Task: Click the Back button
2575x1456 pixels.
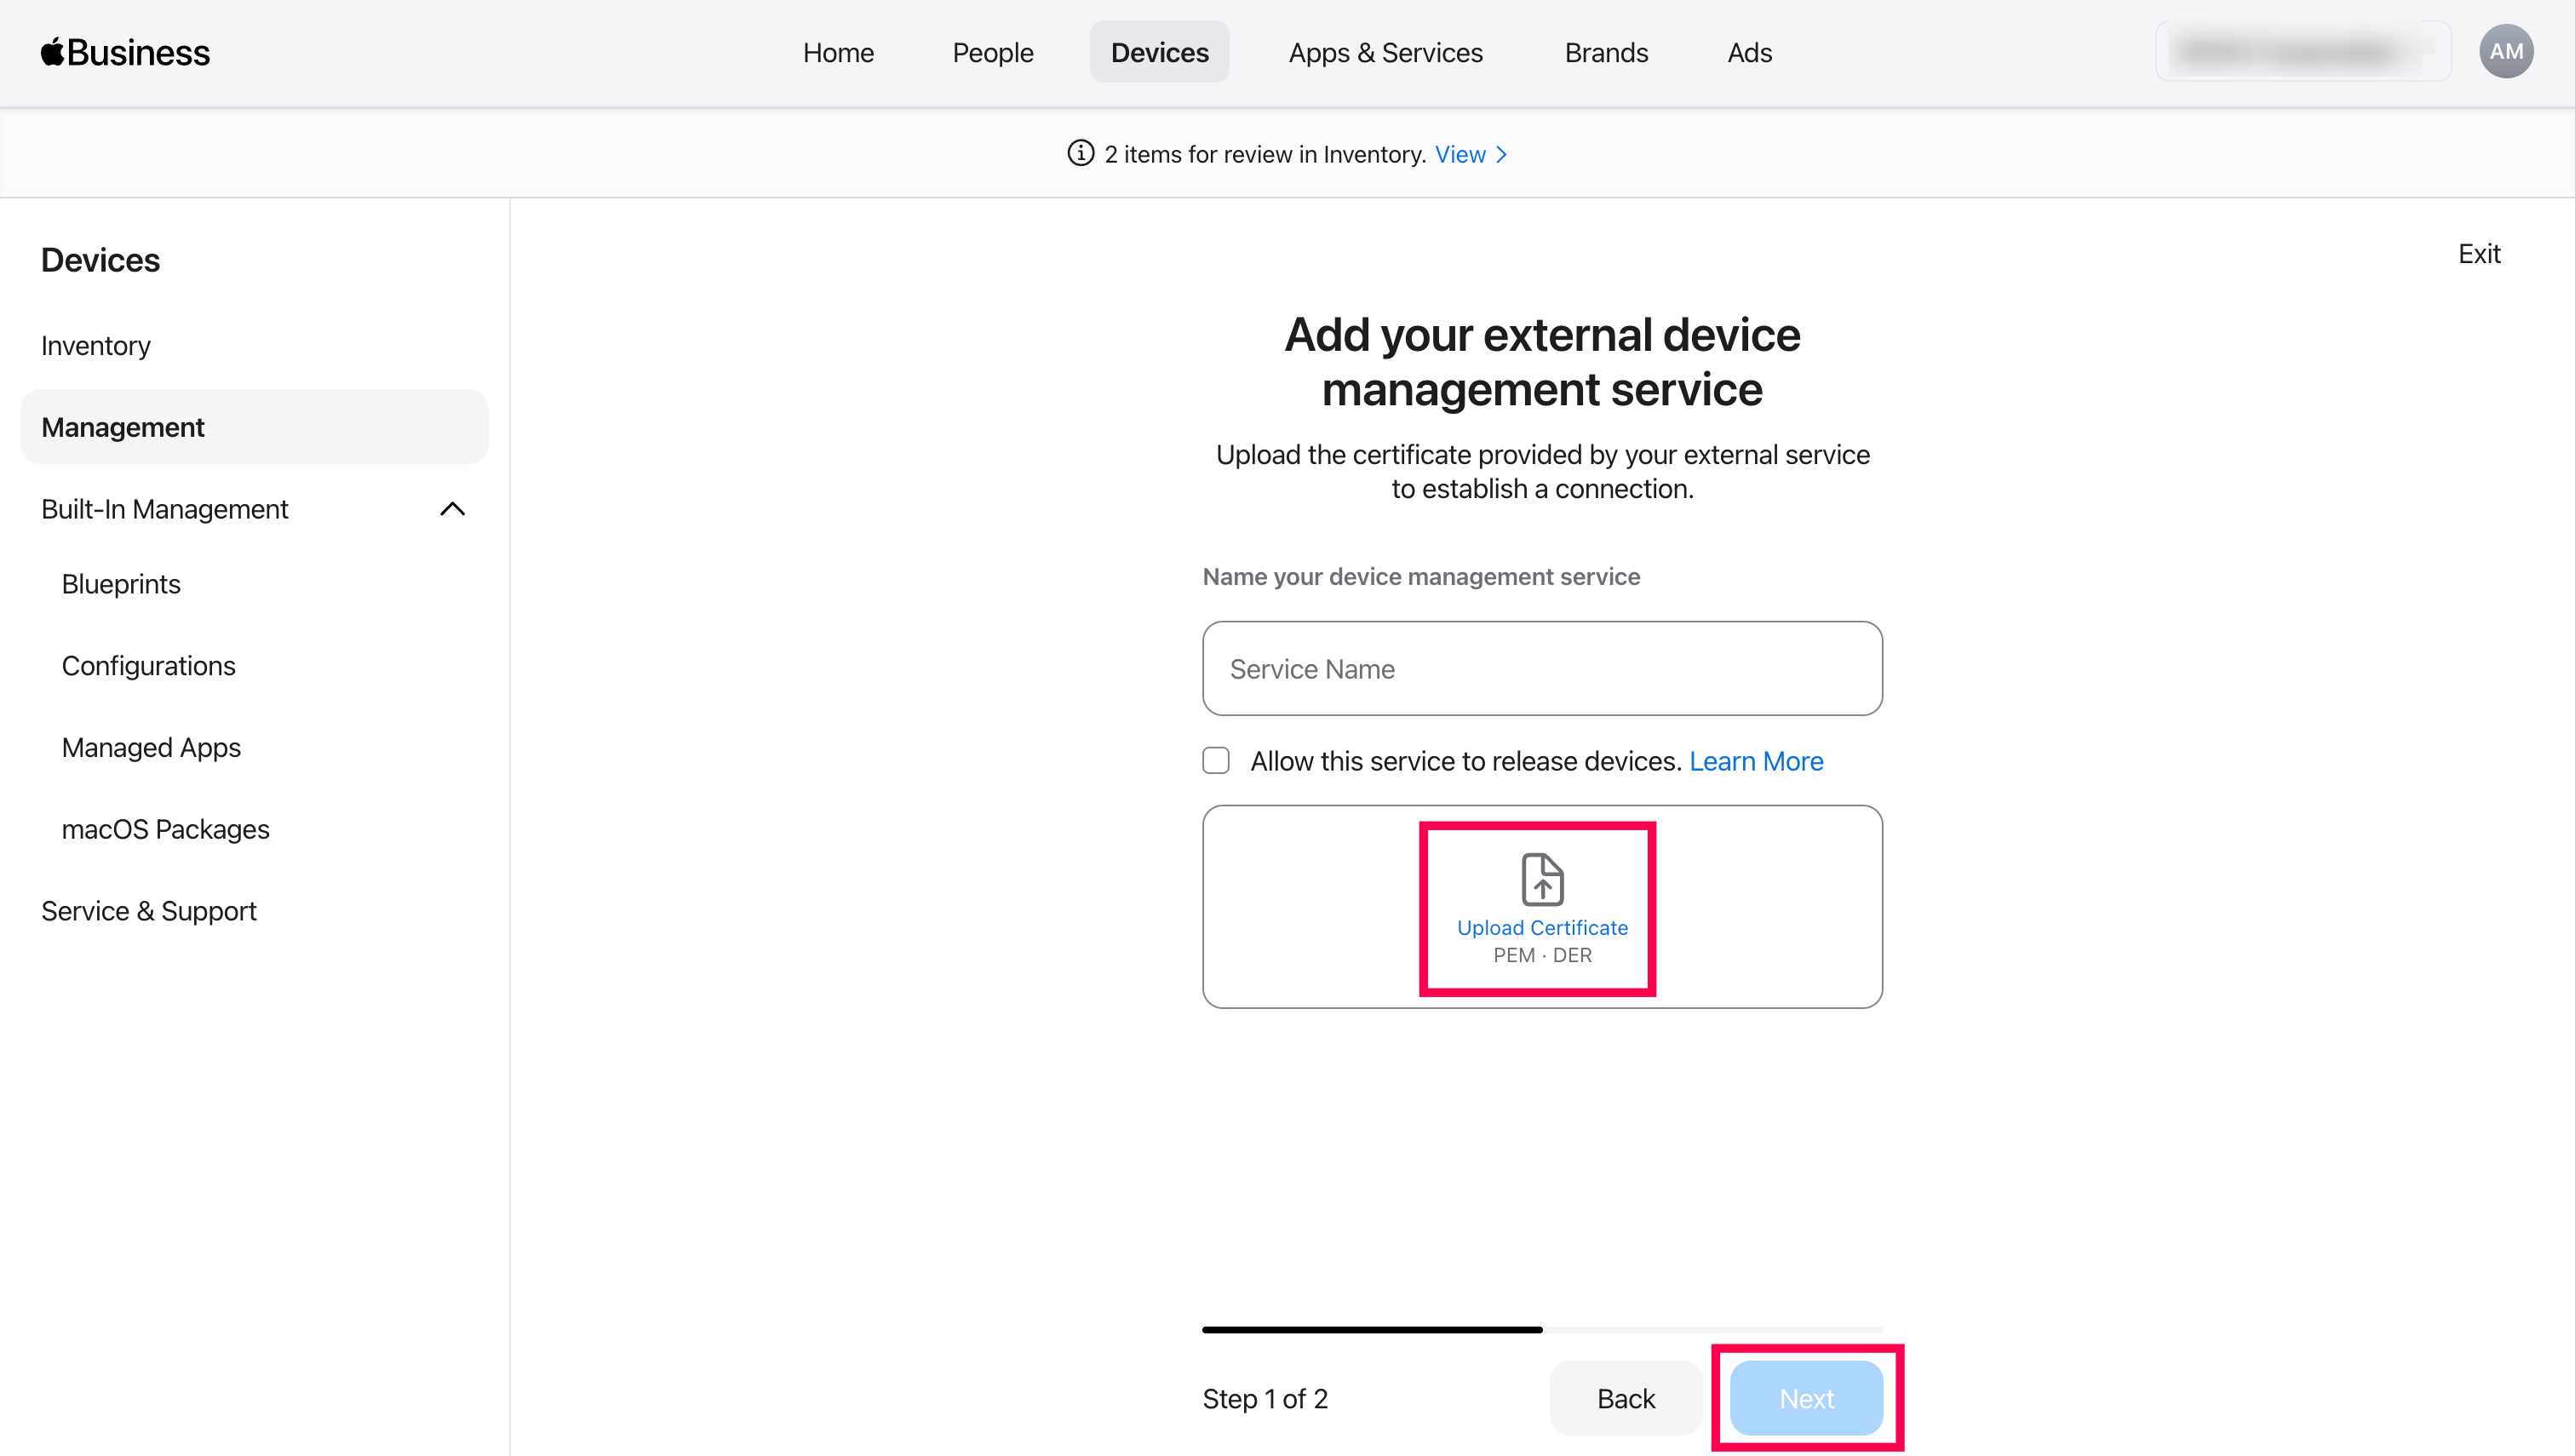Action: tap(1625, 1398)
